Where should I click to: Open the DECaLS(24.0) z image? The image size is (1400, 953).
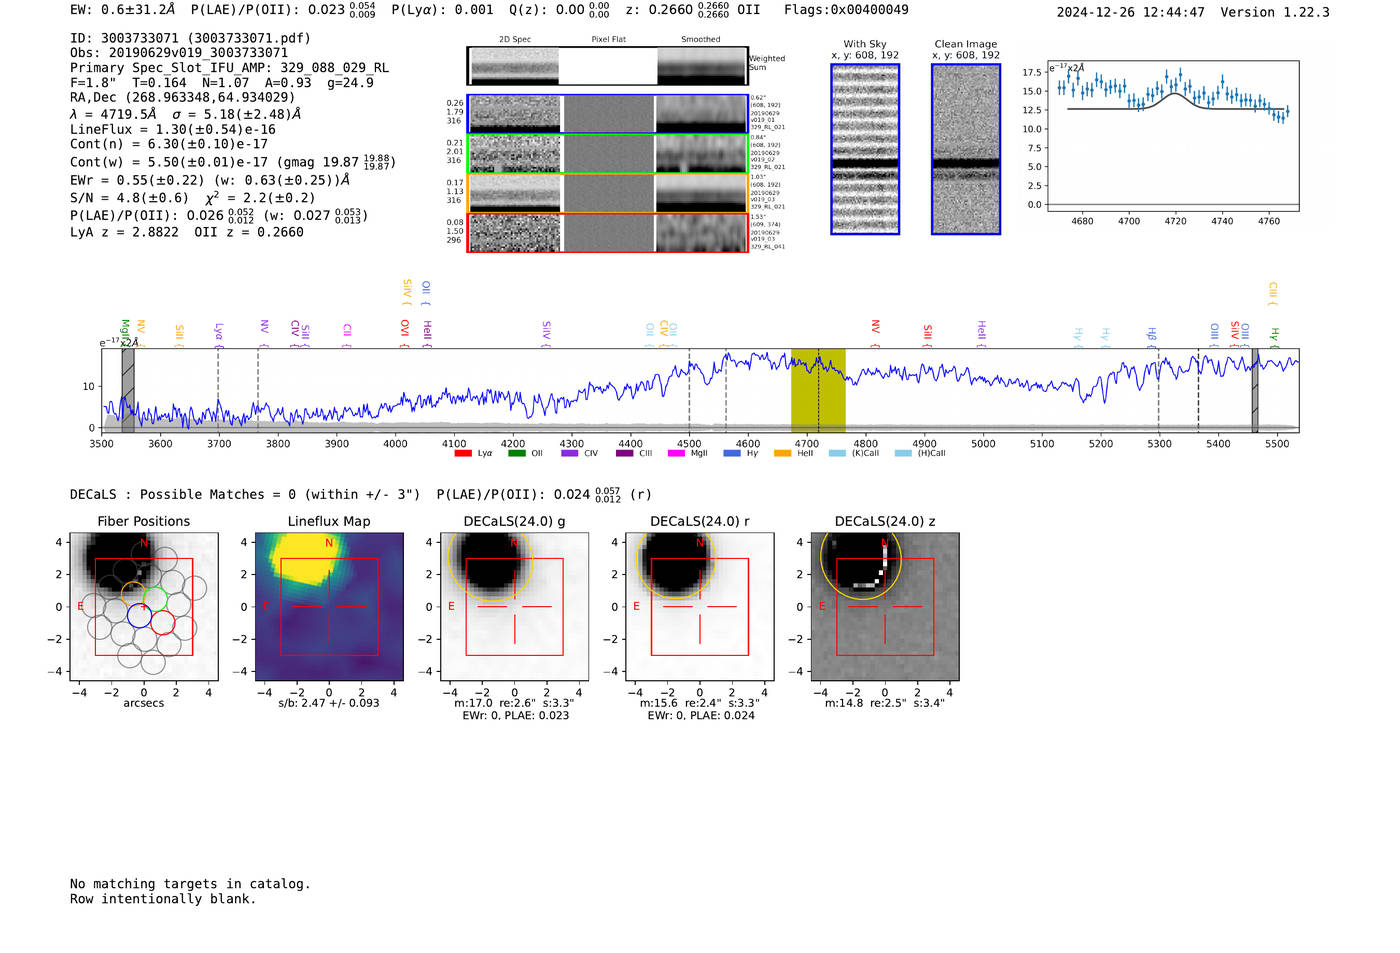[x=885, y=606]
